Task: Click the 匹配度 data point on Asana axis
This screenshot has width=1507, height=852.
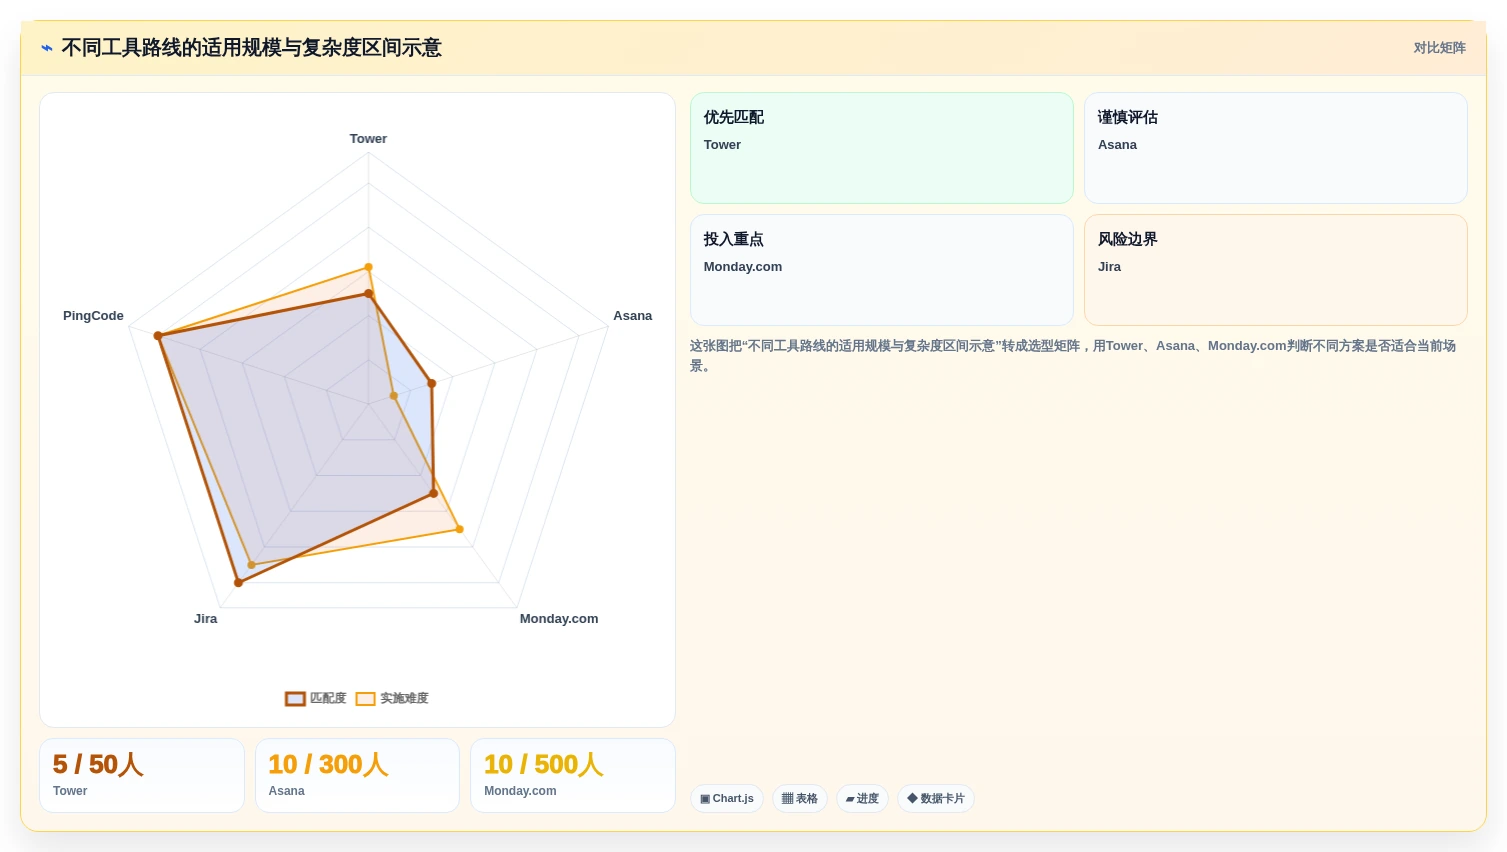Action: point(432,383)
